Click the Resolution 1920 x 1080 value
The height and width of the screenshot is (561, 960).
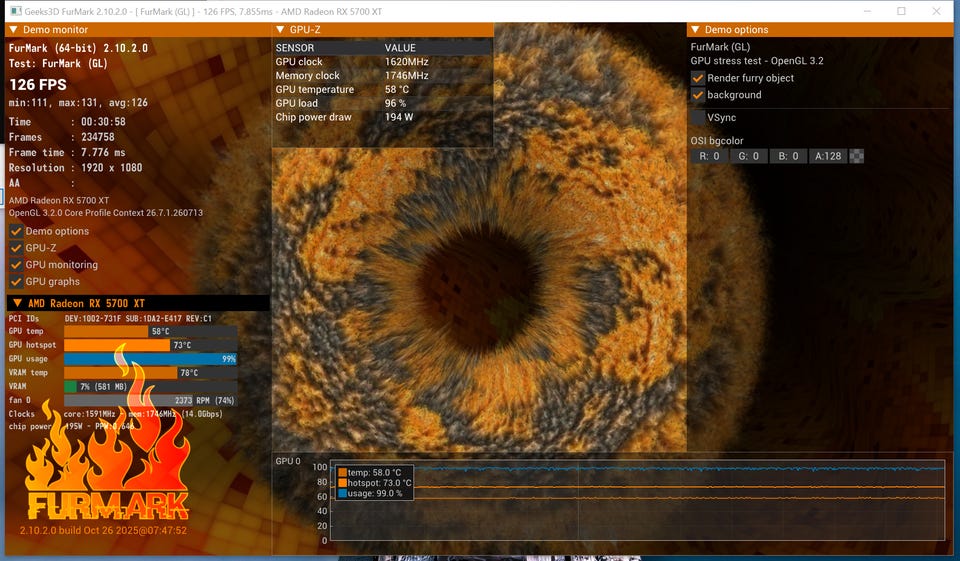[111, 168]
